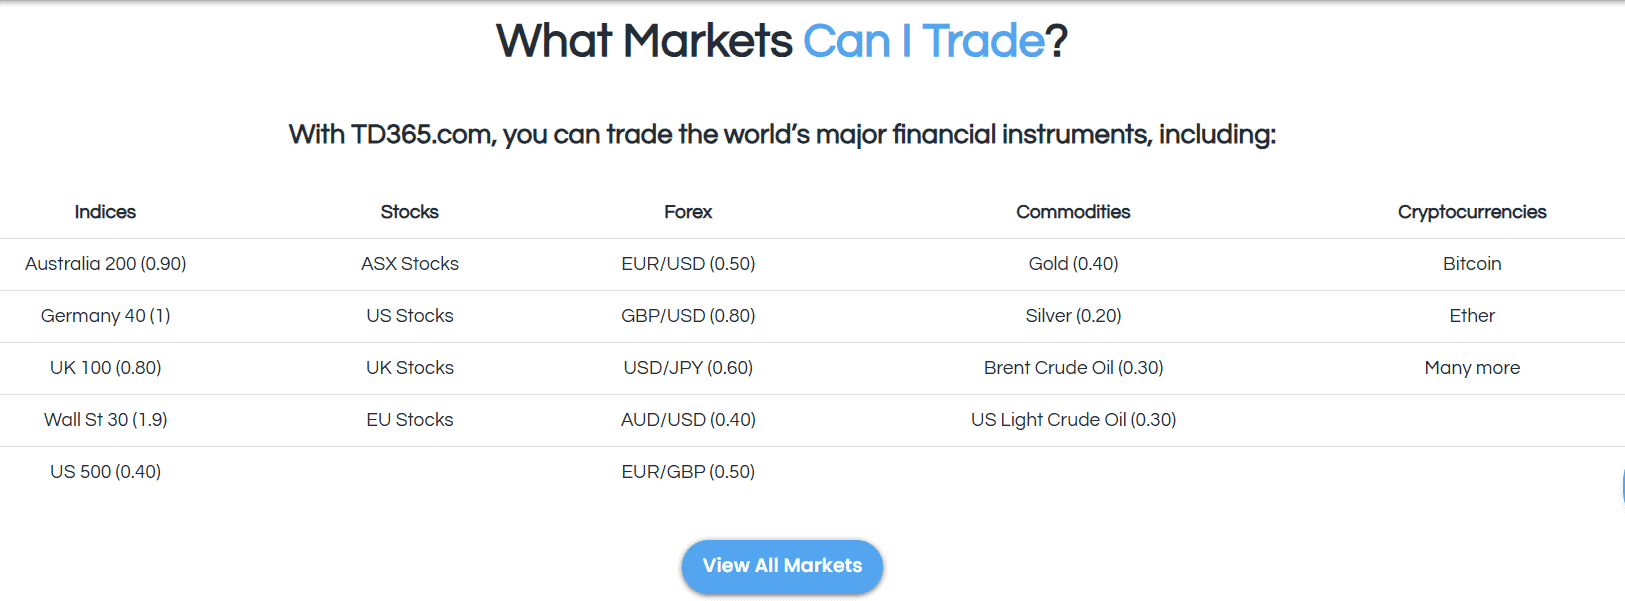Open the EU Stocks entry
The width and height of the screenshot is (1625, 601).
click(410, 420)
